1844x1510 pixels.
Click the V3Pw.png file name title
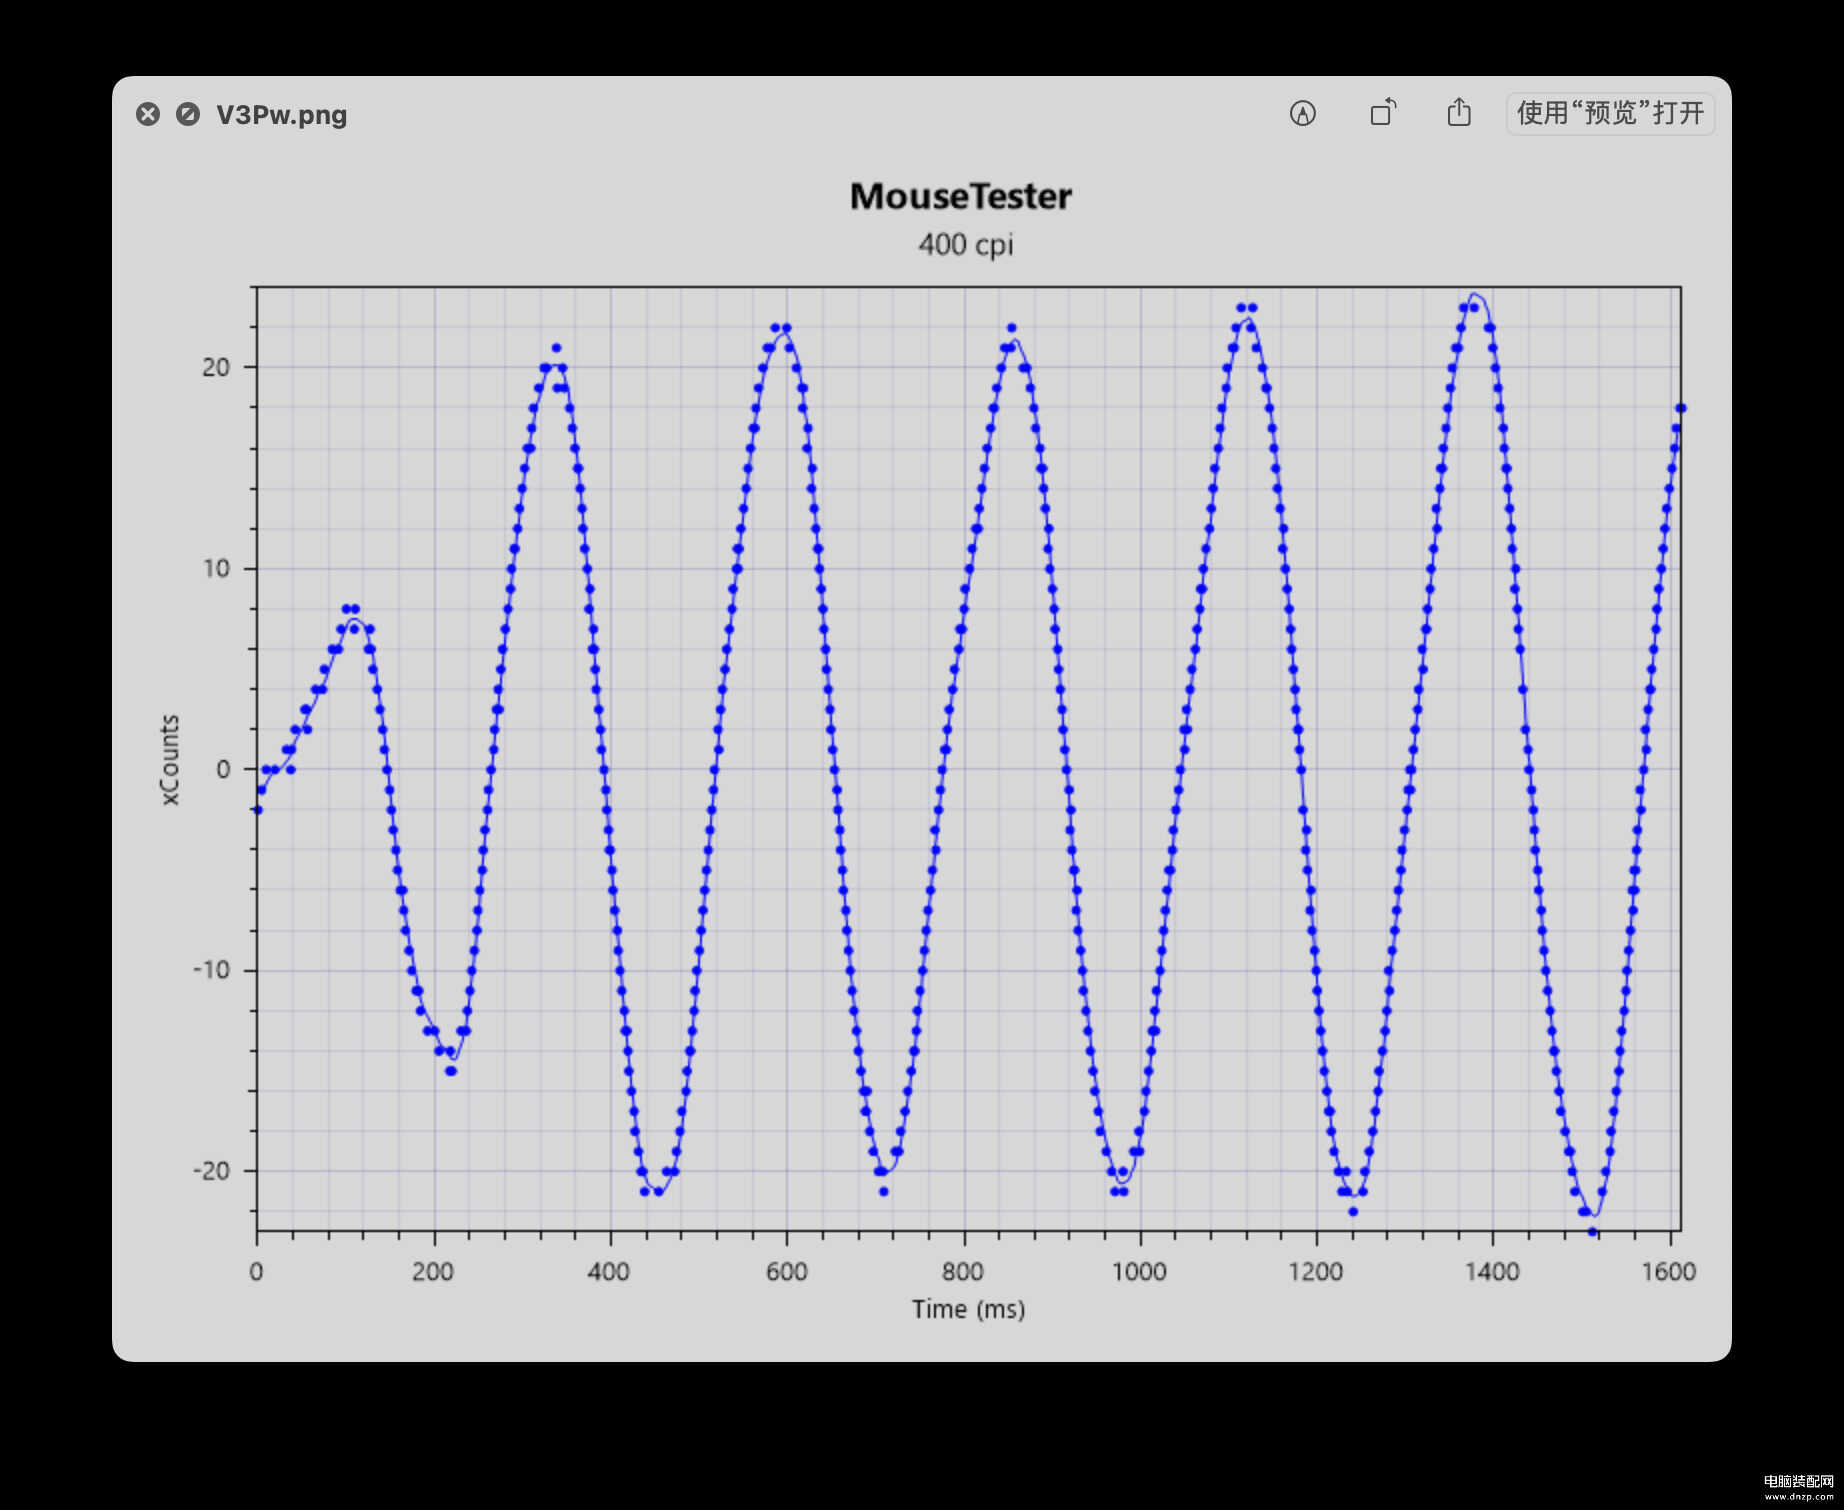tap(282, 114)
